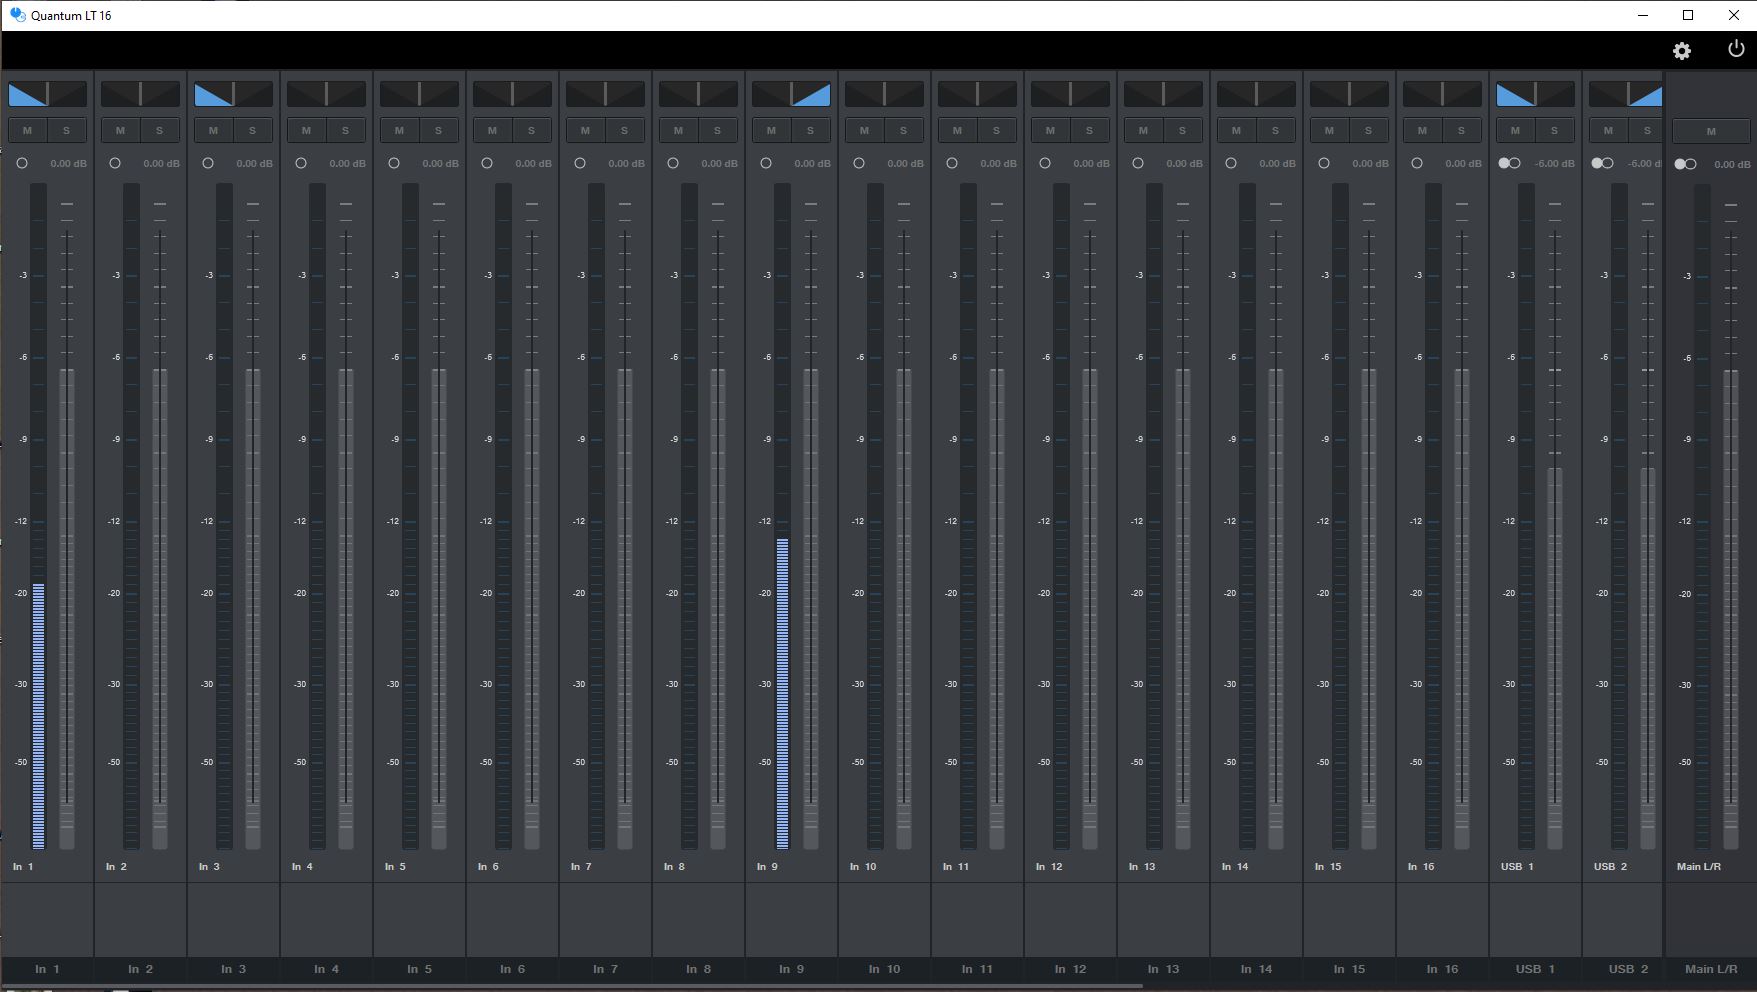Screen dimensions: 1757x992
Task: Toggle the link circle on channel In 2
Action: pyautogui.click(x=115, y=163)
